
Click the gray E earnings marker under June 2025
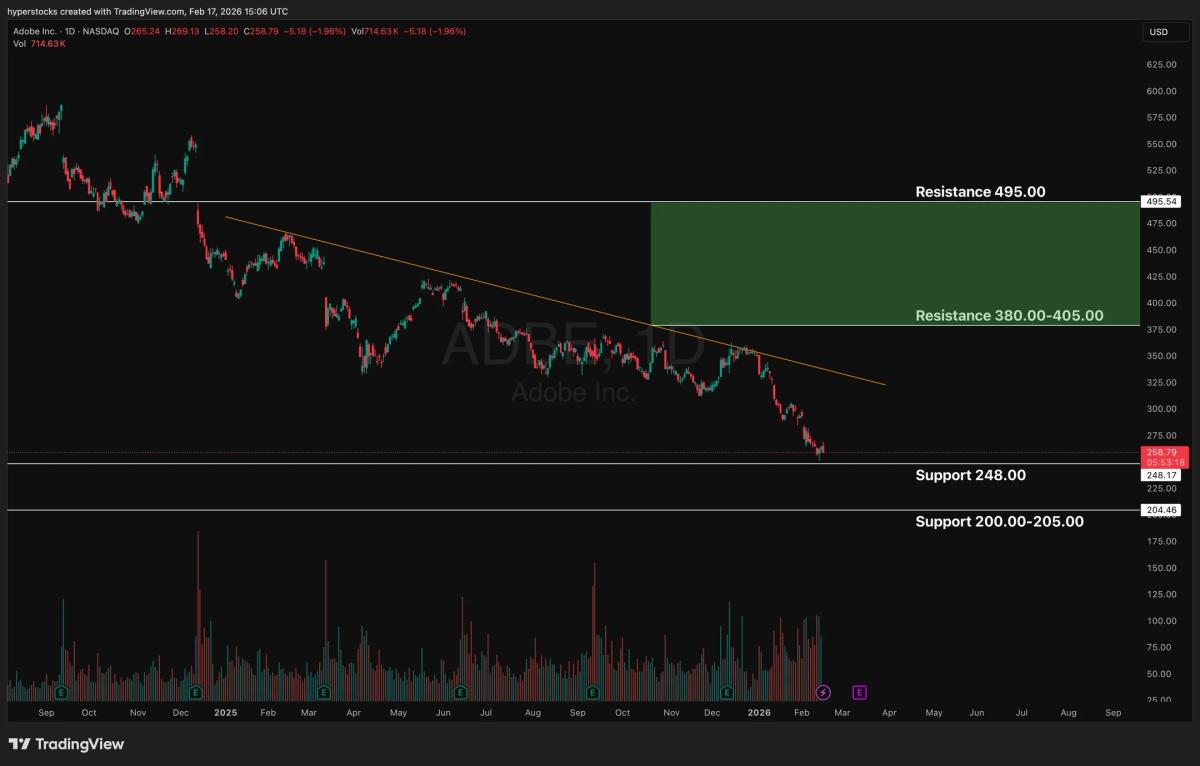pyautogui.click(x=459, y=691)
